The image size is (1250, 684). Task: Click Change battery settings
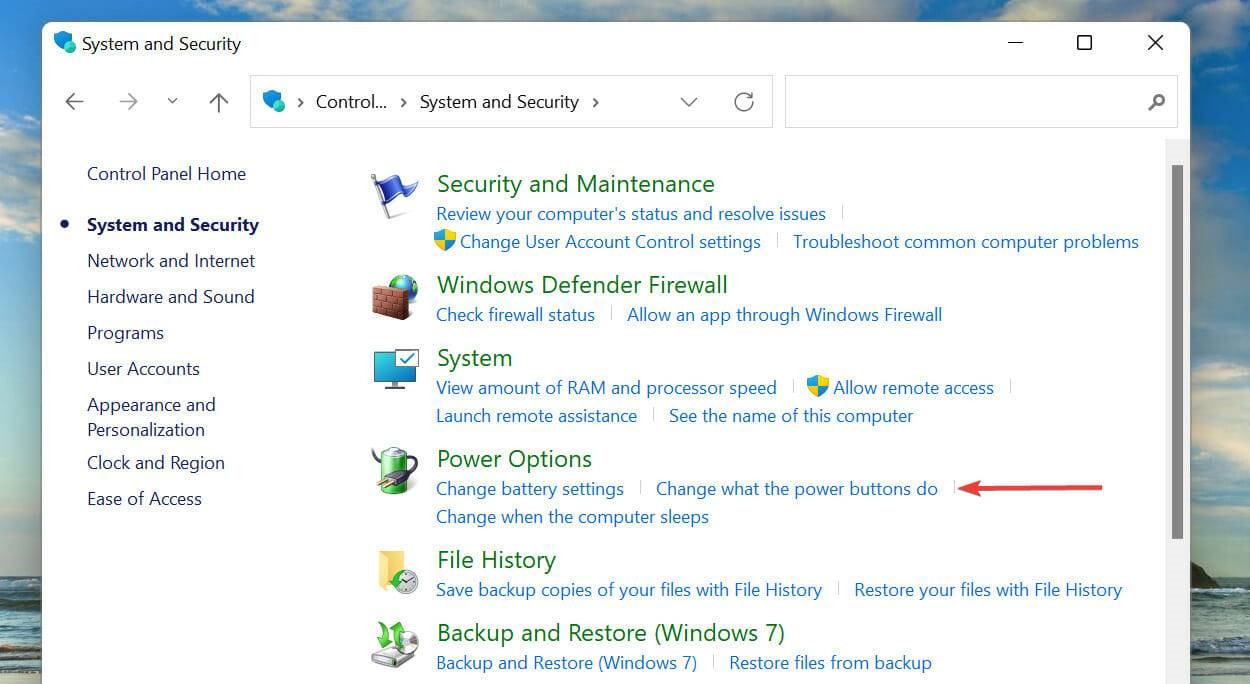530,489
